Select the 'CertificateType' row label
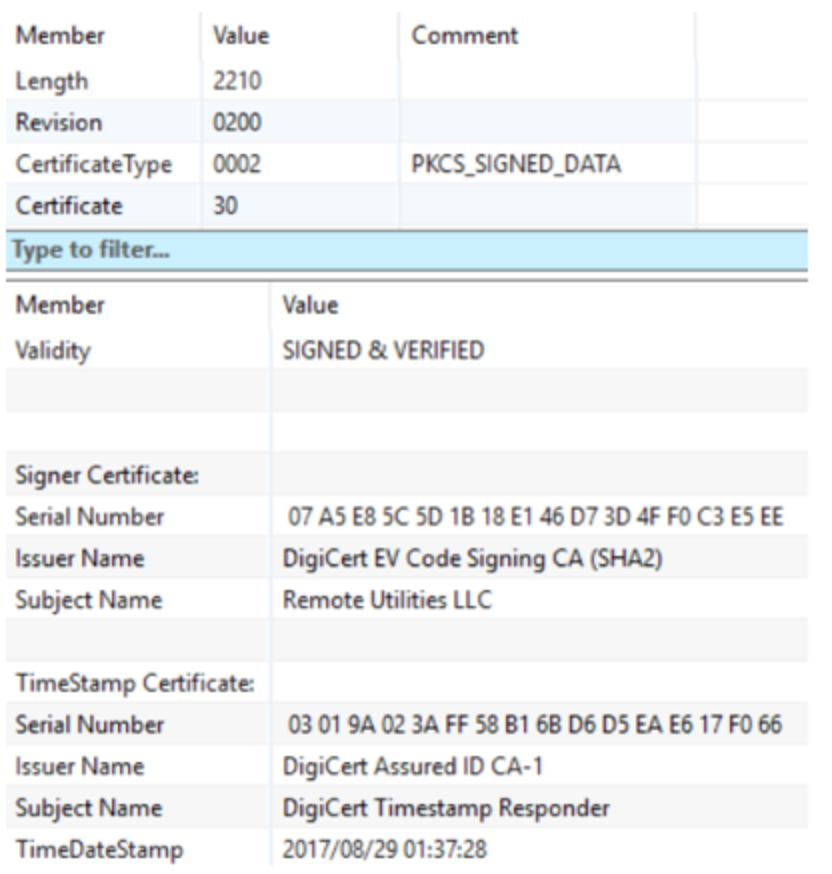This screenshot has width=832, height=874. tap(94, 164)
